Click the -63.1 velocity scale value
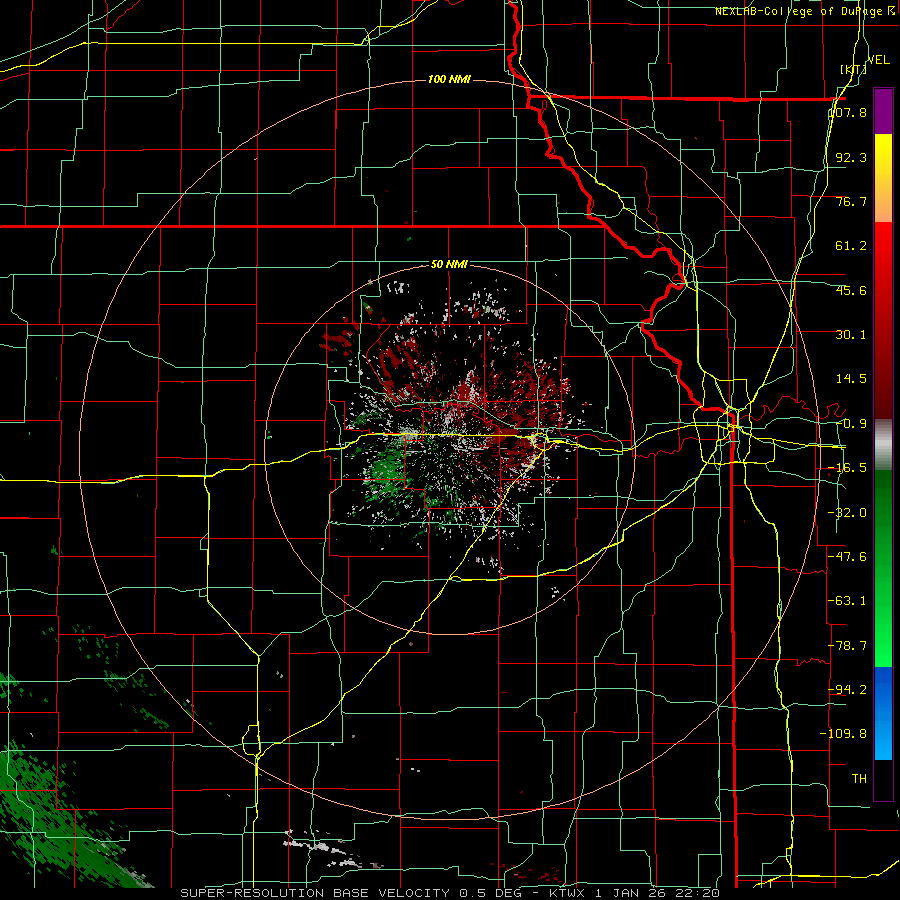Image resolution: width=900 pixels, height=900 pixels. click(x=848, y=601)
